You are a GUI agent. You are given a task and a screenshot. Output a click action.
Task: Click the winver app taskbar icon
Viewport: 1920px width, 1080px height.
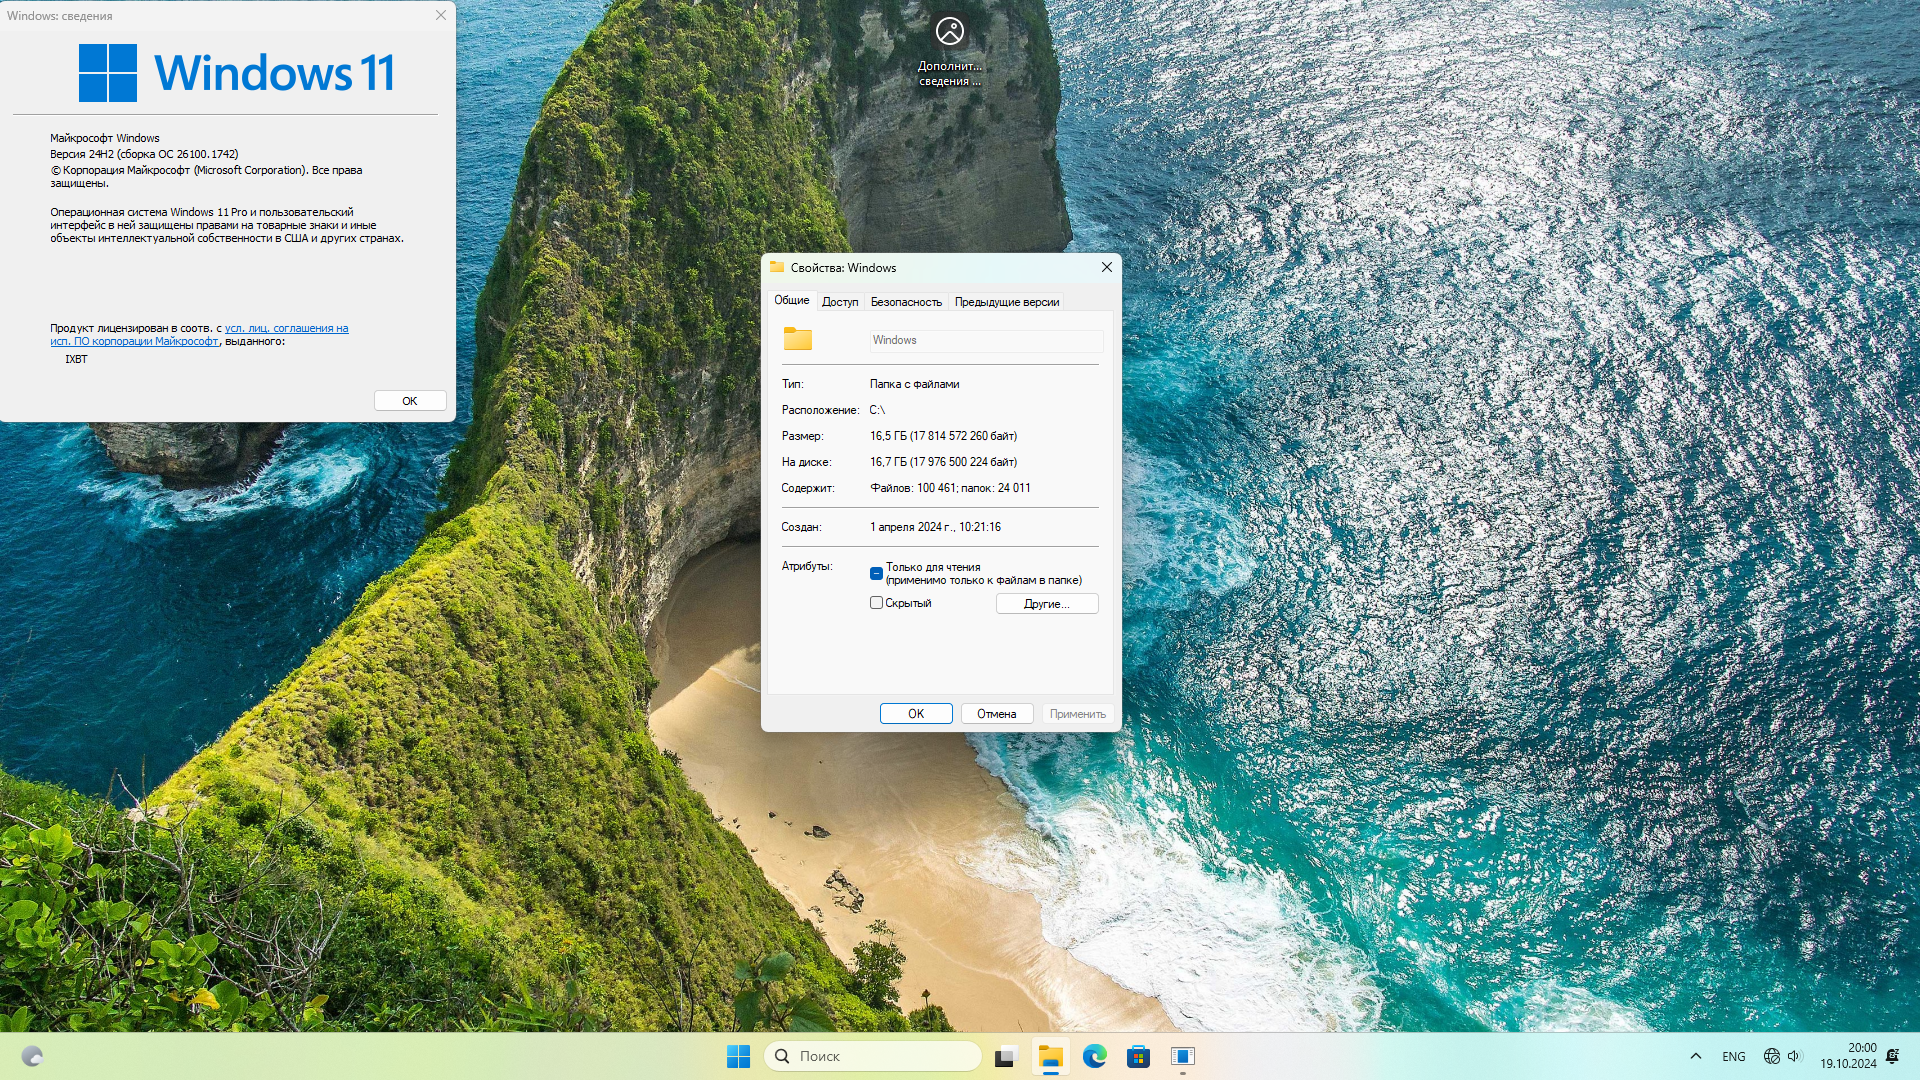pyautogui.click(x=1183, y=1056)
